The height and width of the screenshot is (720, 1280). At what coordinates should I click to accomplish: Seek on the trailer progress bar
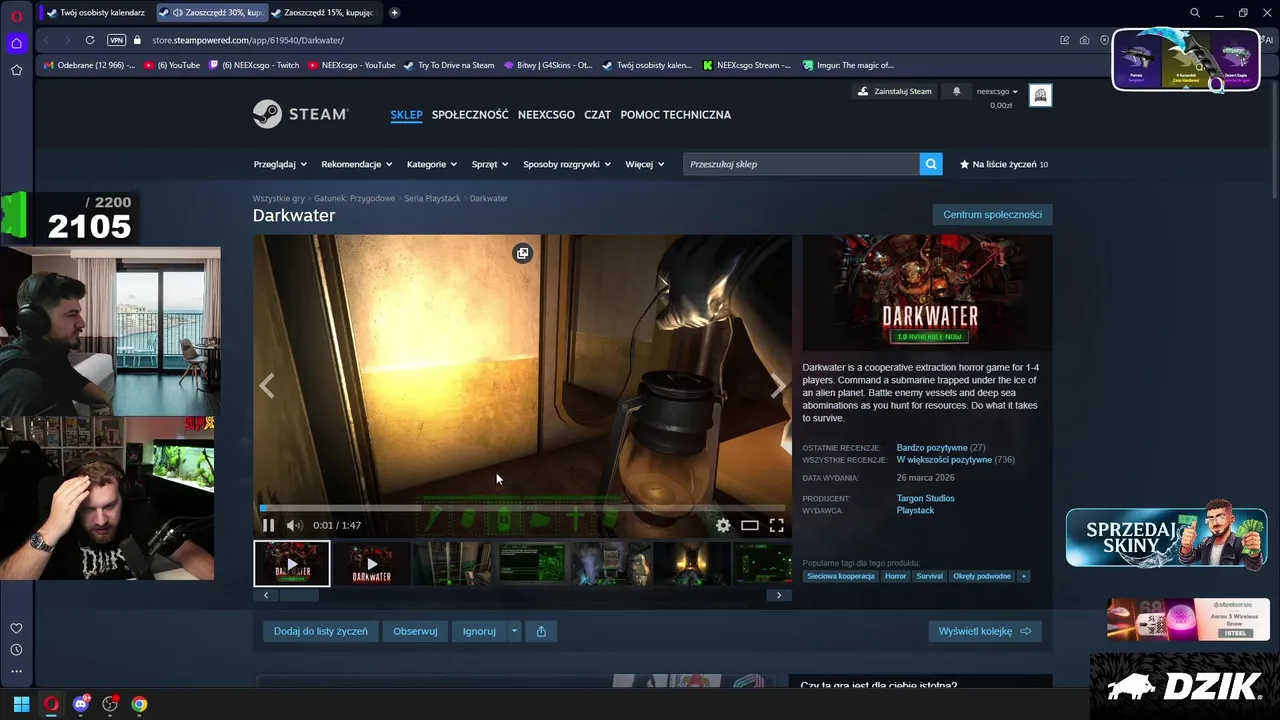[x=522, y=508]
